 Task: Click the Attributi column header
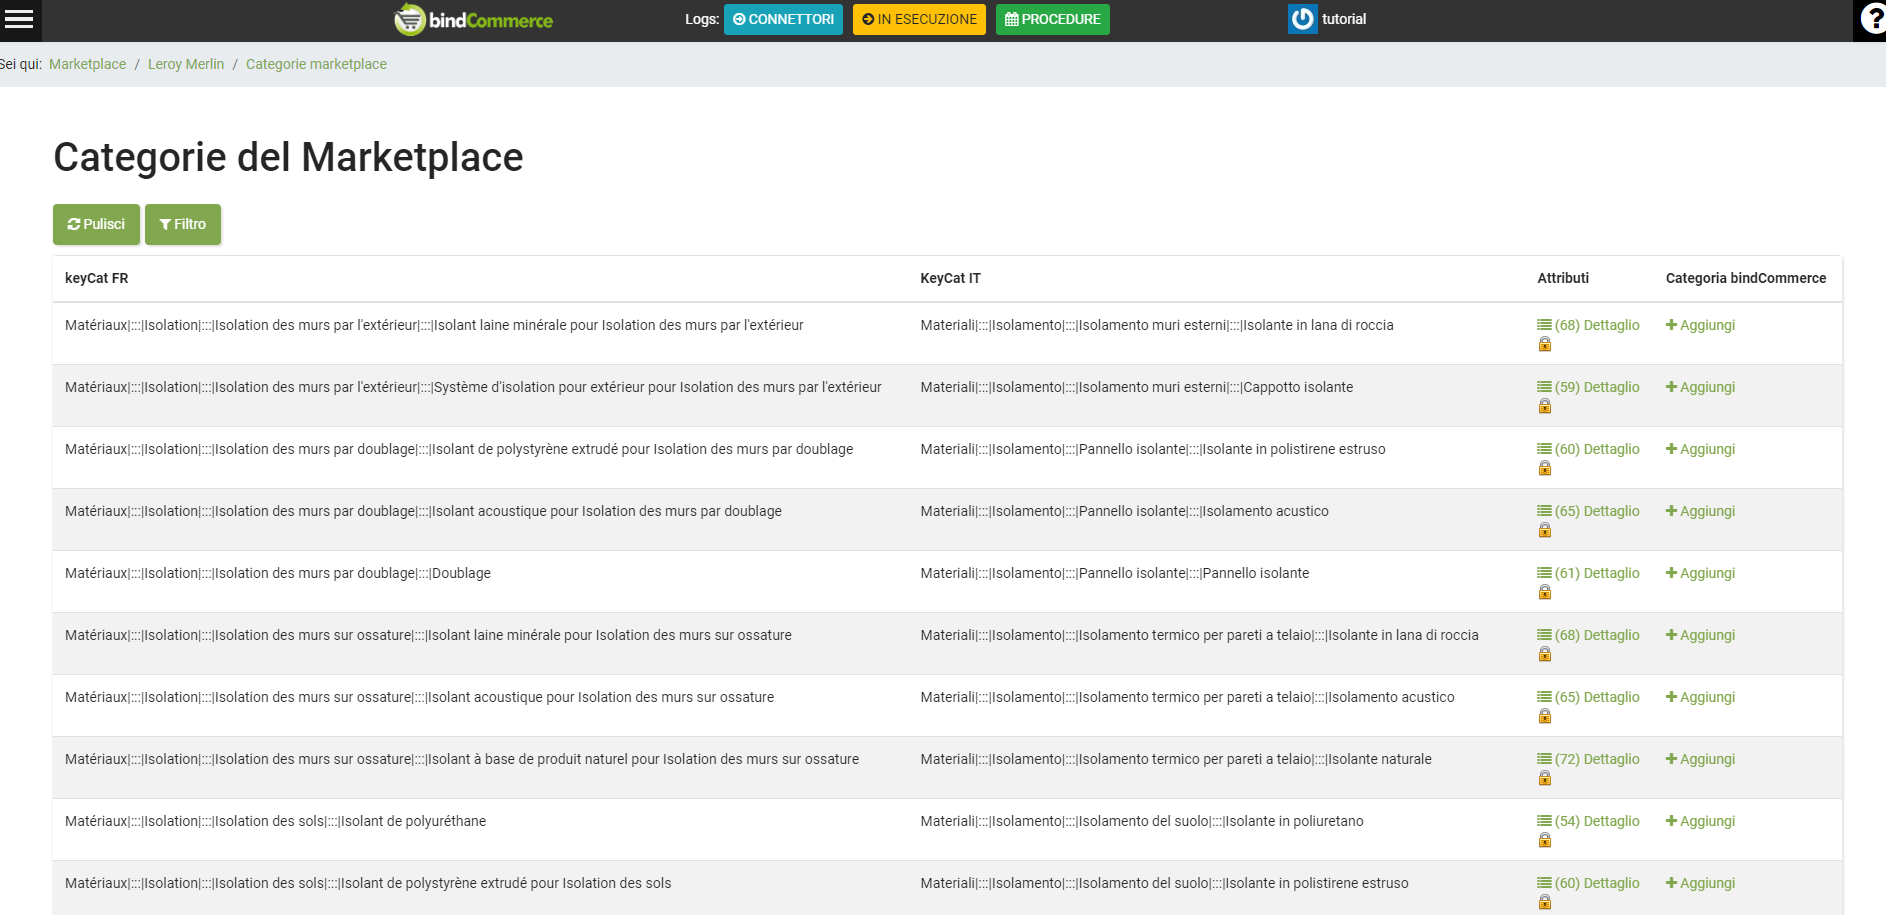click(x=1563, y=278)
